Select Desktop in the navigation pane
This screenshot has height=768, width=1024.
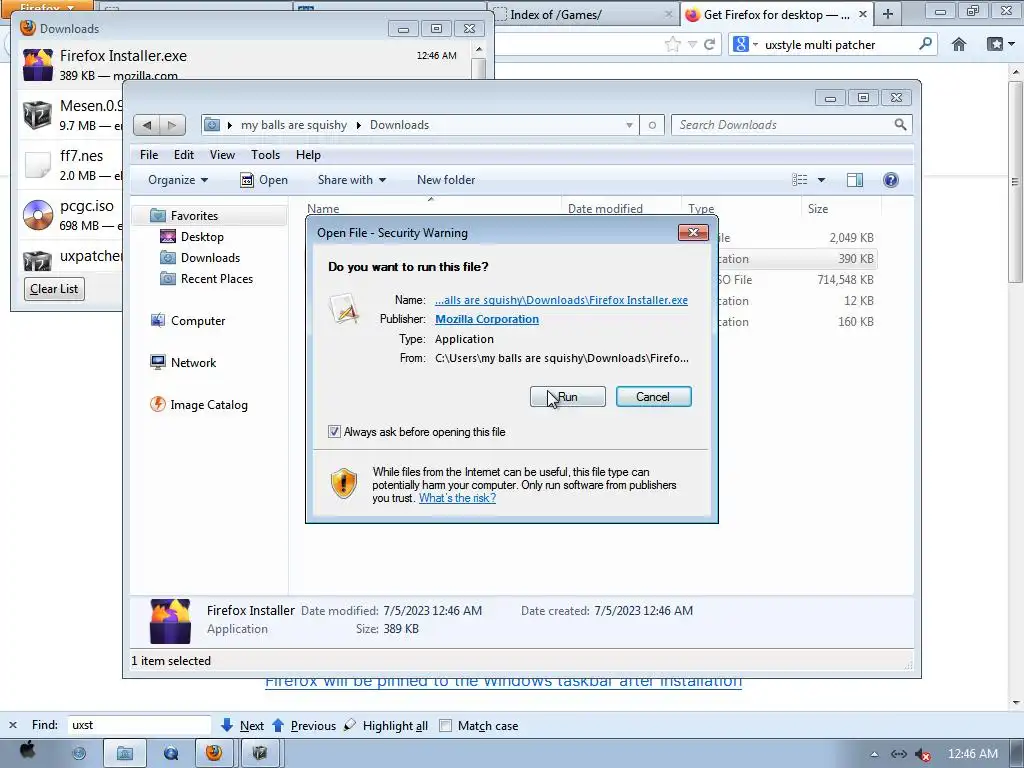pos(202,236)
